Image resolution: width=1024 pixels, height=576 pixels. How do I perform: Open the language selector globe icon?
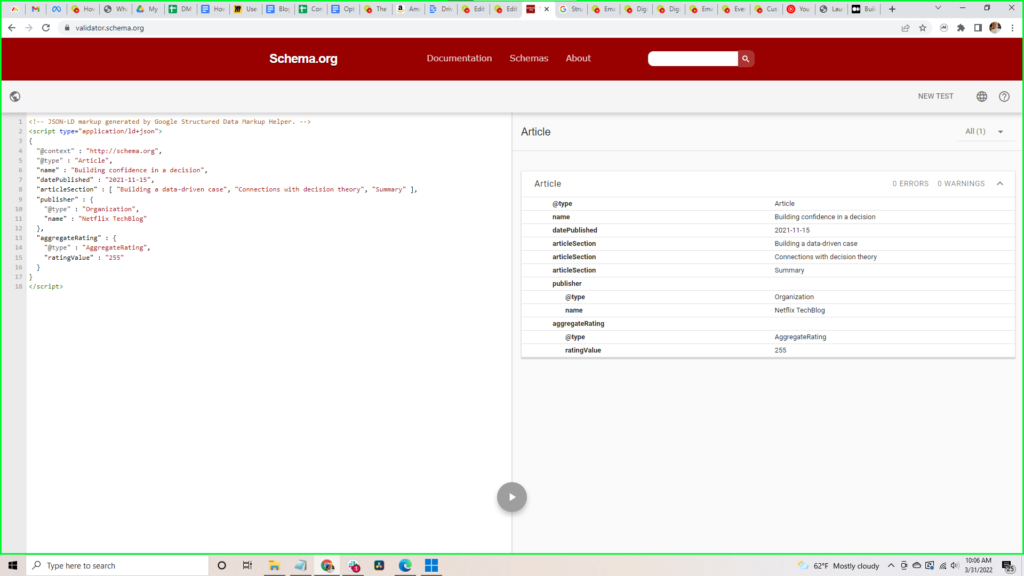[981, 97]
